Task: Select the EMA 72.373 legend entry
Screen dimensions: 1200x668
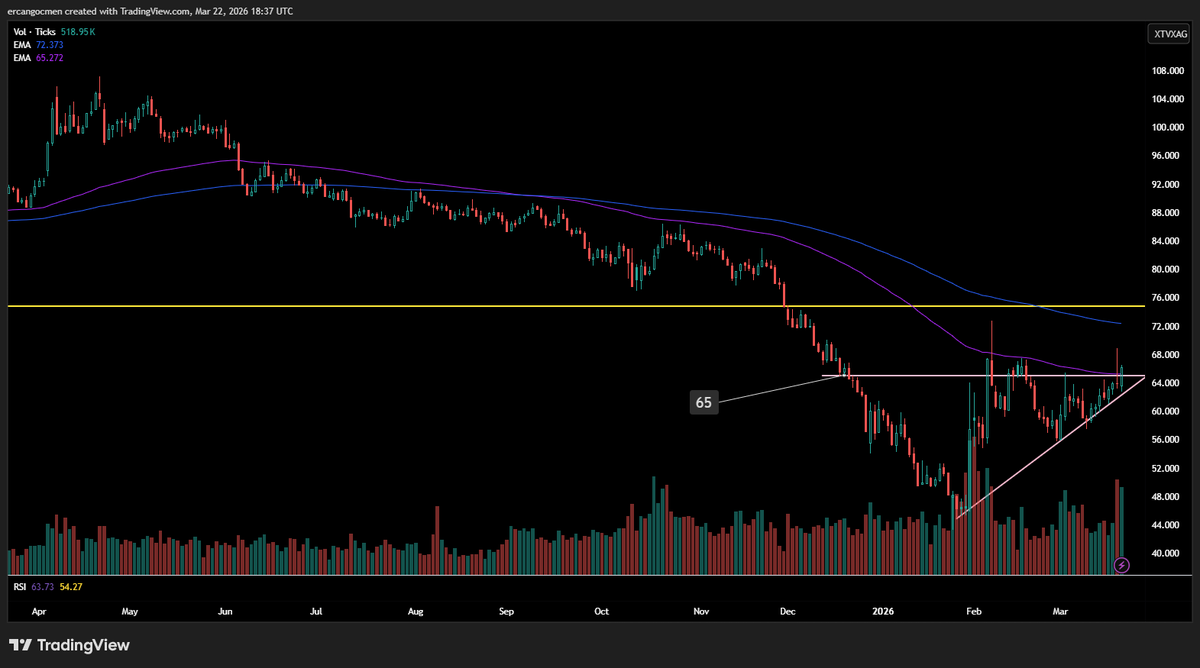Action: pos(39,45)
